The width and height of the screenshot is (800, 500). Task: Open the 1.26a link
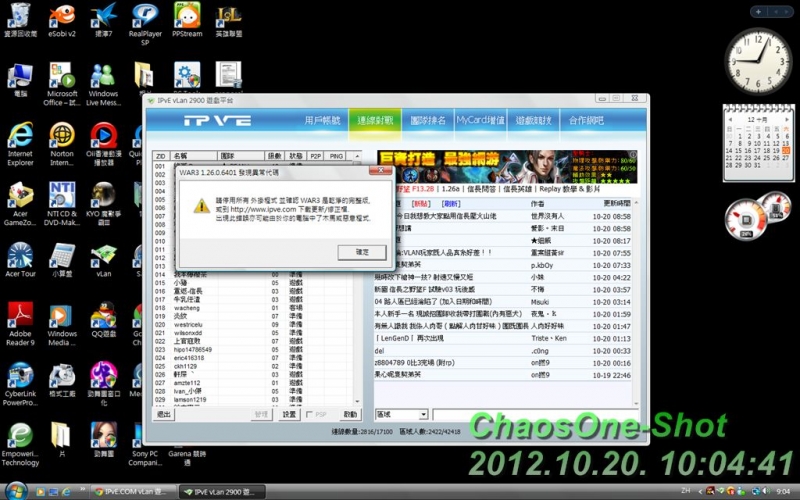tap(451, 189)
